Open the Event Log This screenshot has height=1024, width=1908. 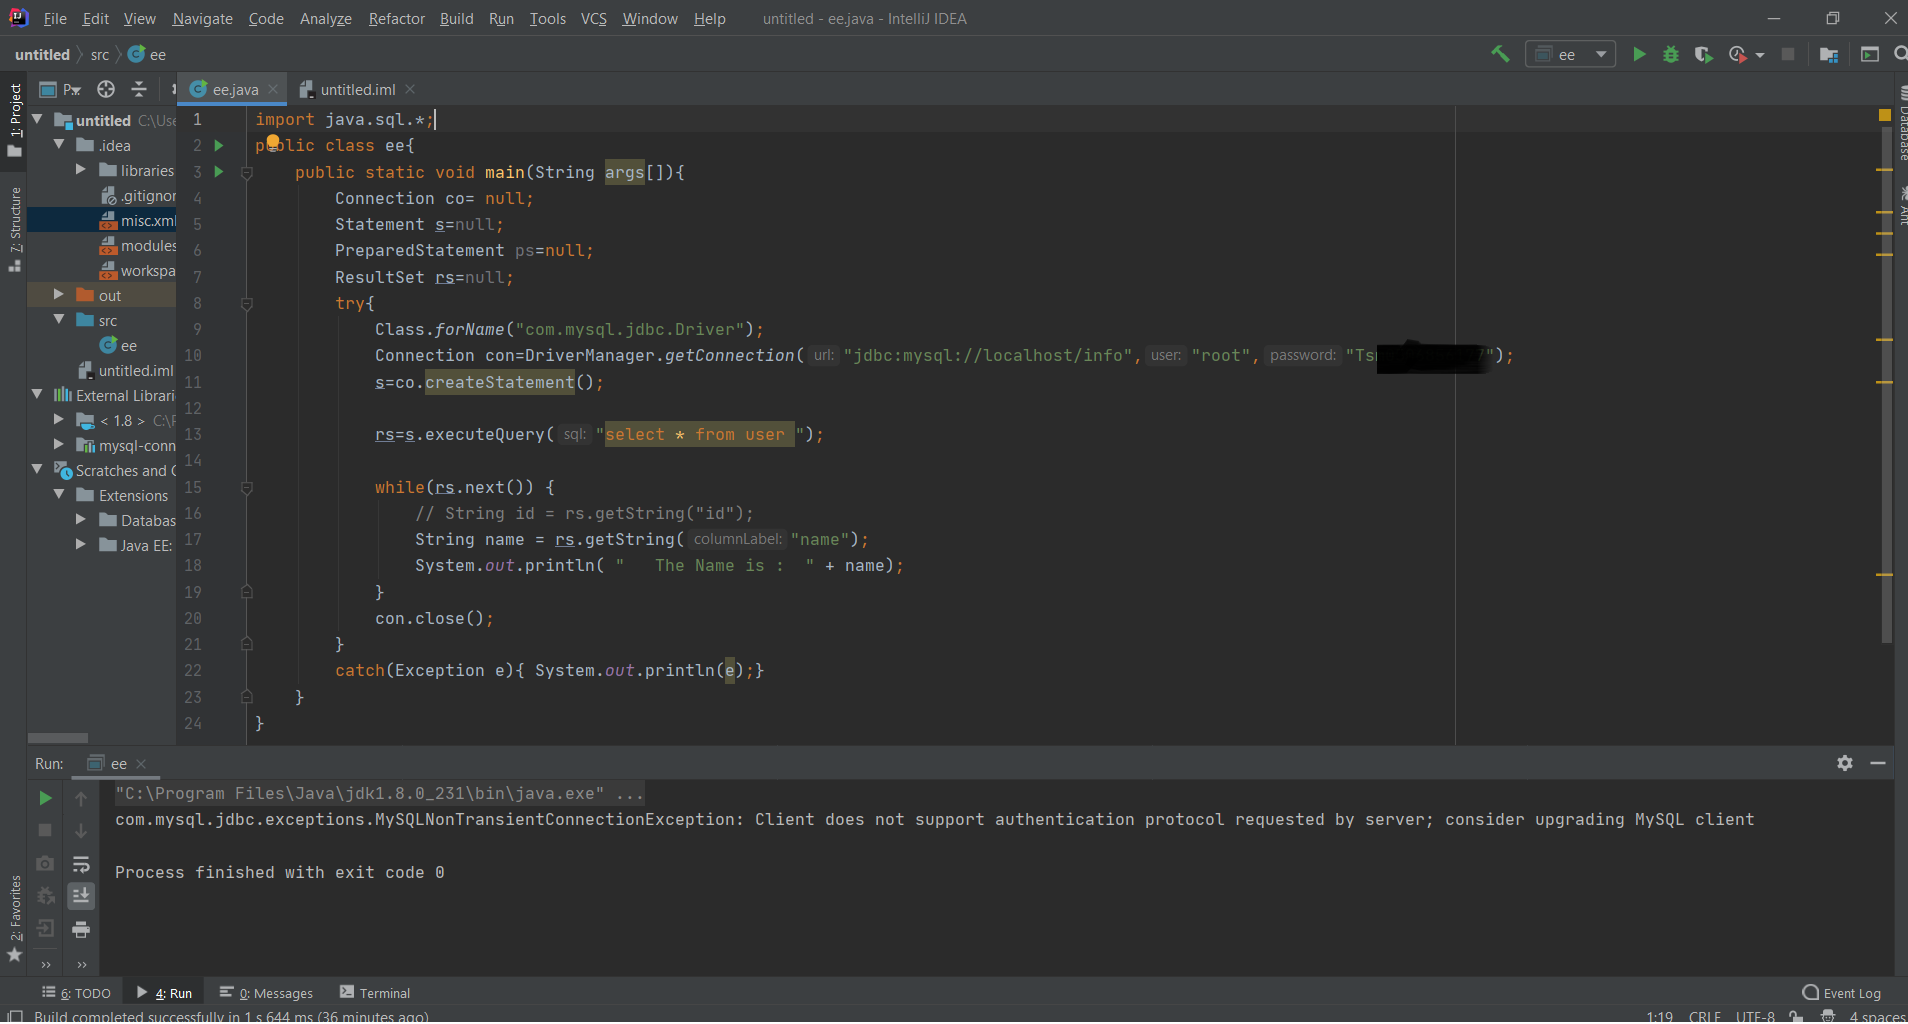(1841, 993)
